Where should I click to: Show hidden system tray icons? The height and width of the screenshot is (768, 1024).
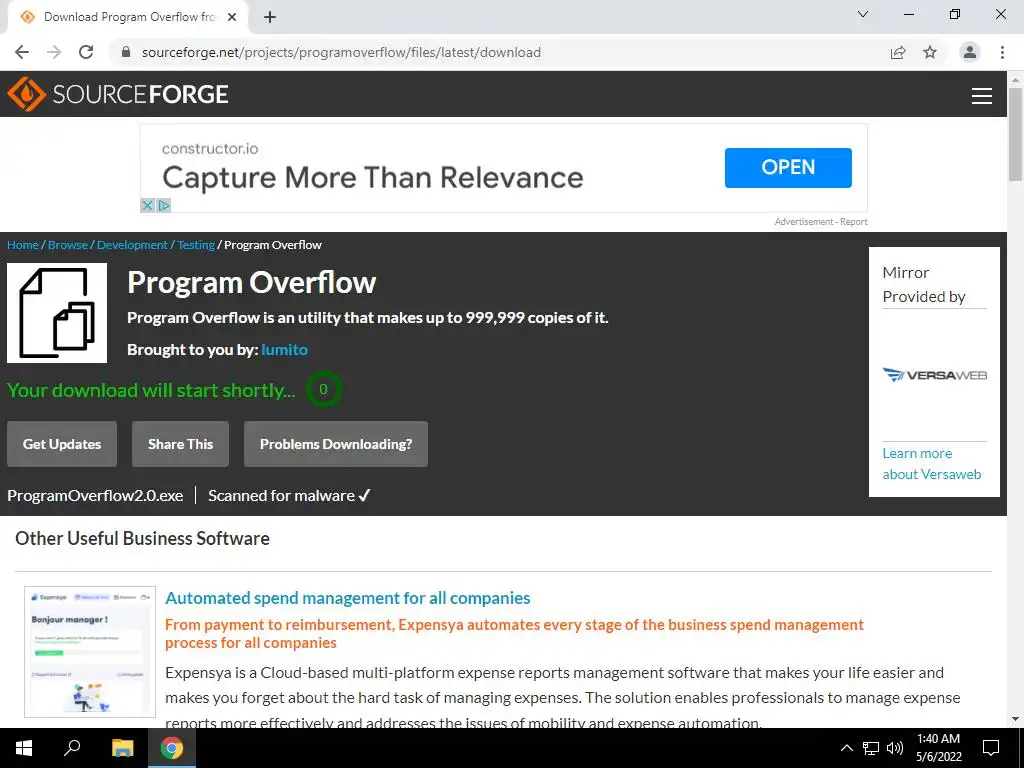[x=846, y=748]
